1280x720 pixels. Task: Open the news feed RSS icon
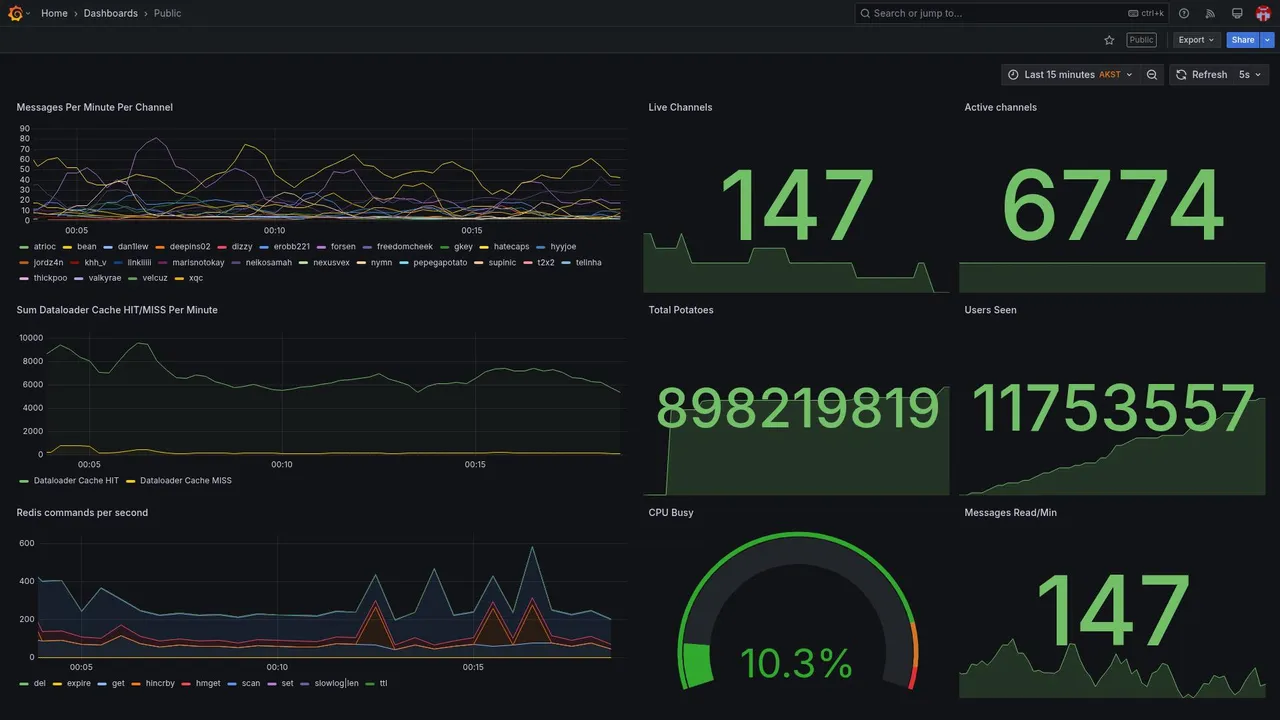1210,13
